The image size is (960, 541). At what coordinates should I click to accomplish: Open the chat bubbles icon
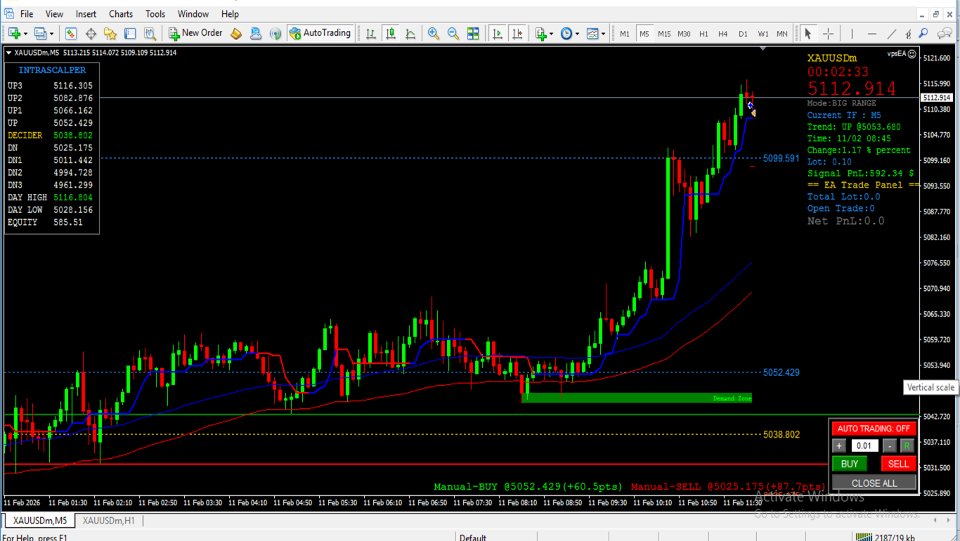pos(945,33)
